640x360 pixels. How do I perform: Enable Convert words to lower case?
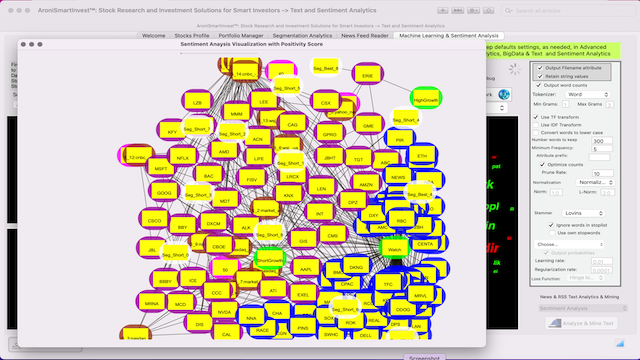coord(536,133)
